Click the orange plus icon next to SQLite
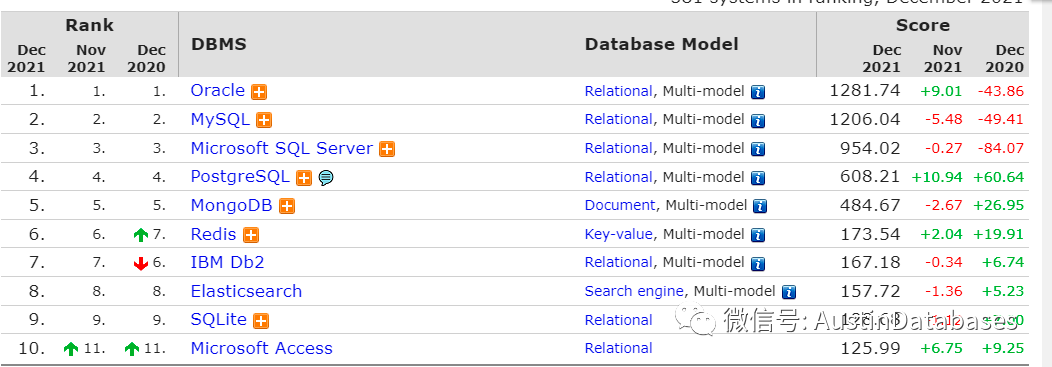 [x=261, y=321]
